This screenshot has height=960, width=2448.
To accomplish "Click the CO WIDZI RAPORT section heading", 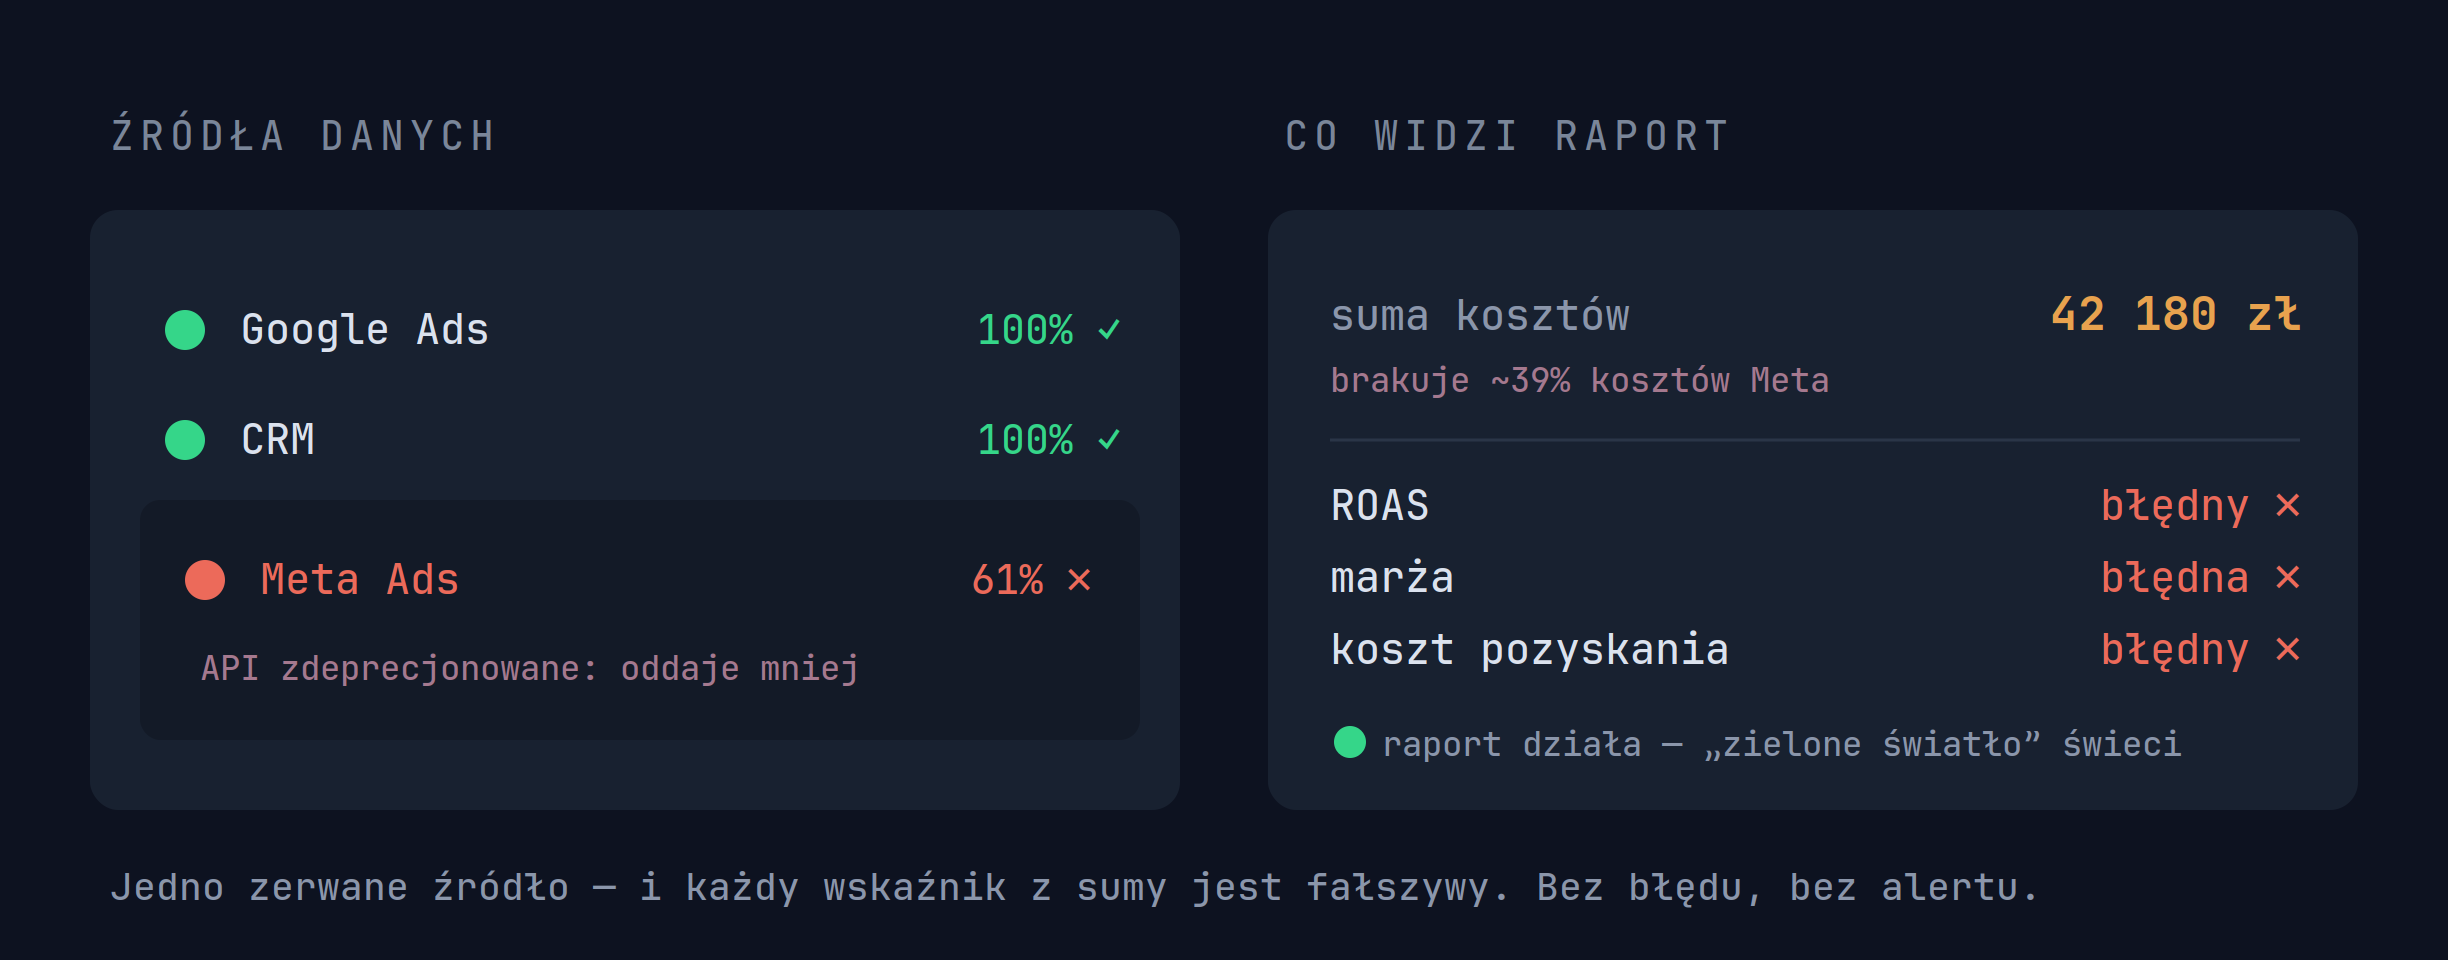I will click(1508, 136).
